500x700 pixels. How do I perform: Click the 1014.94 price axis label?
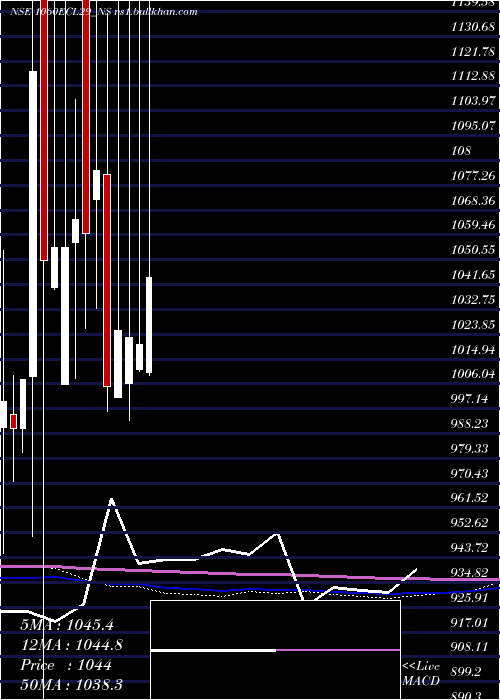[x=473, y=349]
